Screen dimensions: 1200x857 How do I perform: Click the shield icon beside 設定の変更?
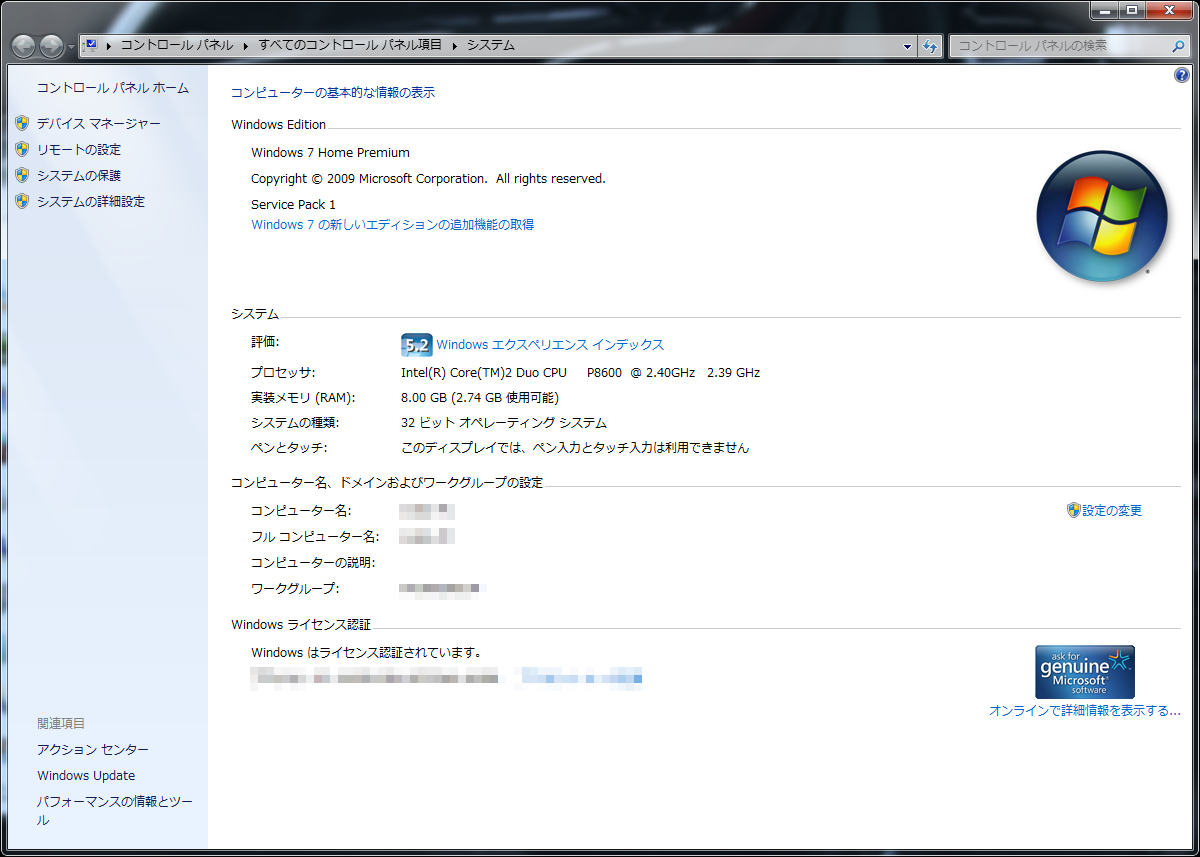[1074, 510]
